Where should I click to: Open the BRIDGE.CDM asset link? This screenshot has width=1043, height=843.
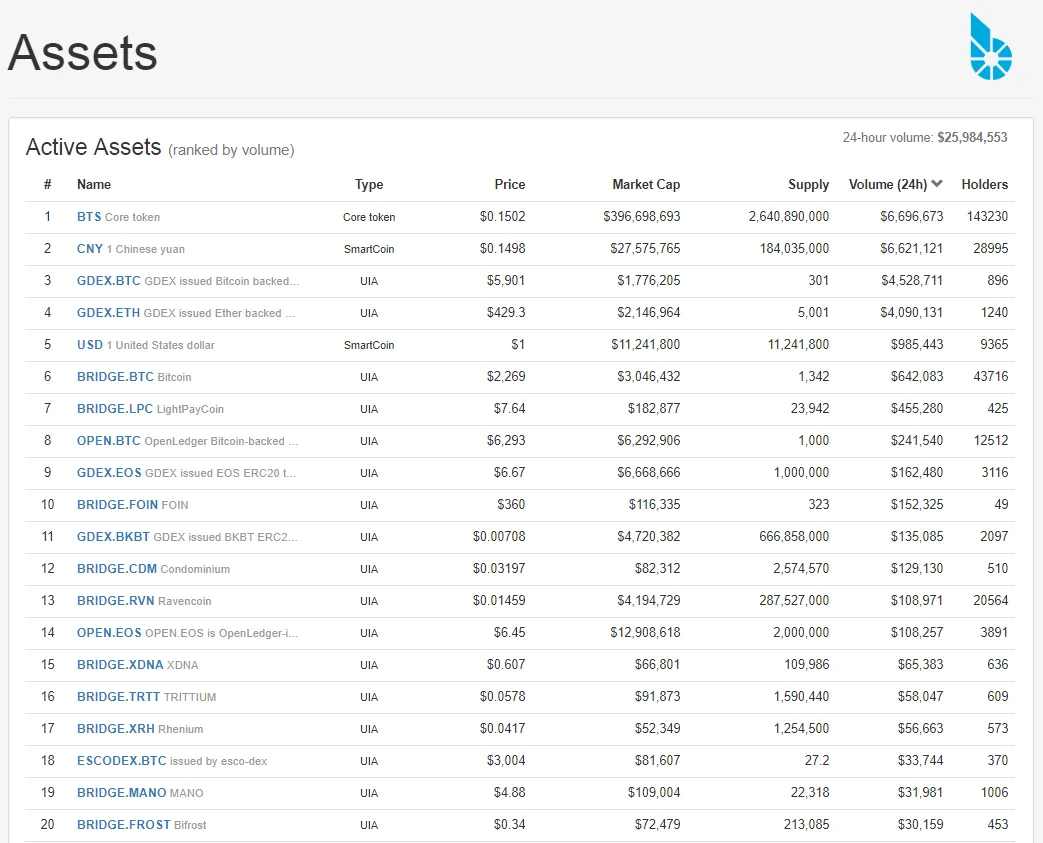tap(116, 569)
